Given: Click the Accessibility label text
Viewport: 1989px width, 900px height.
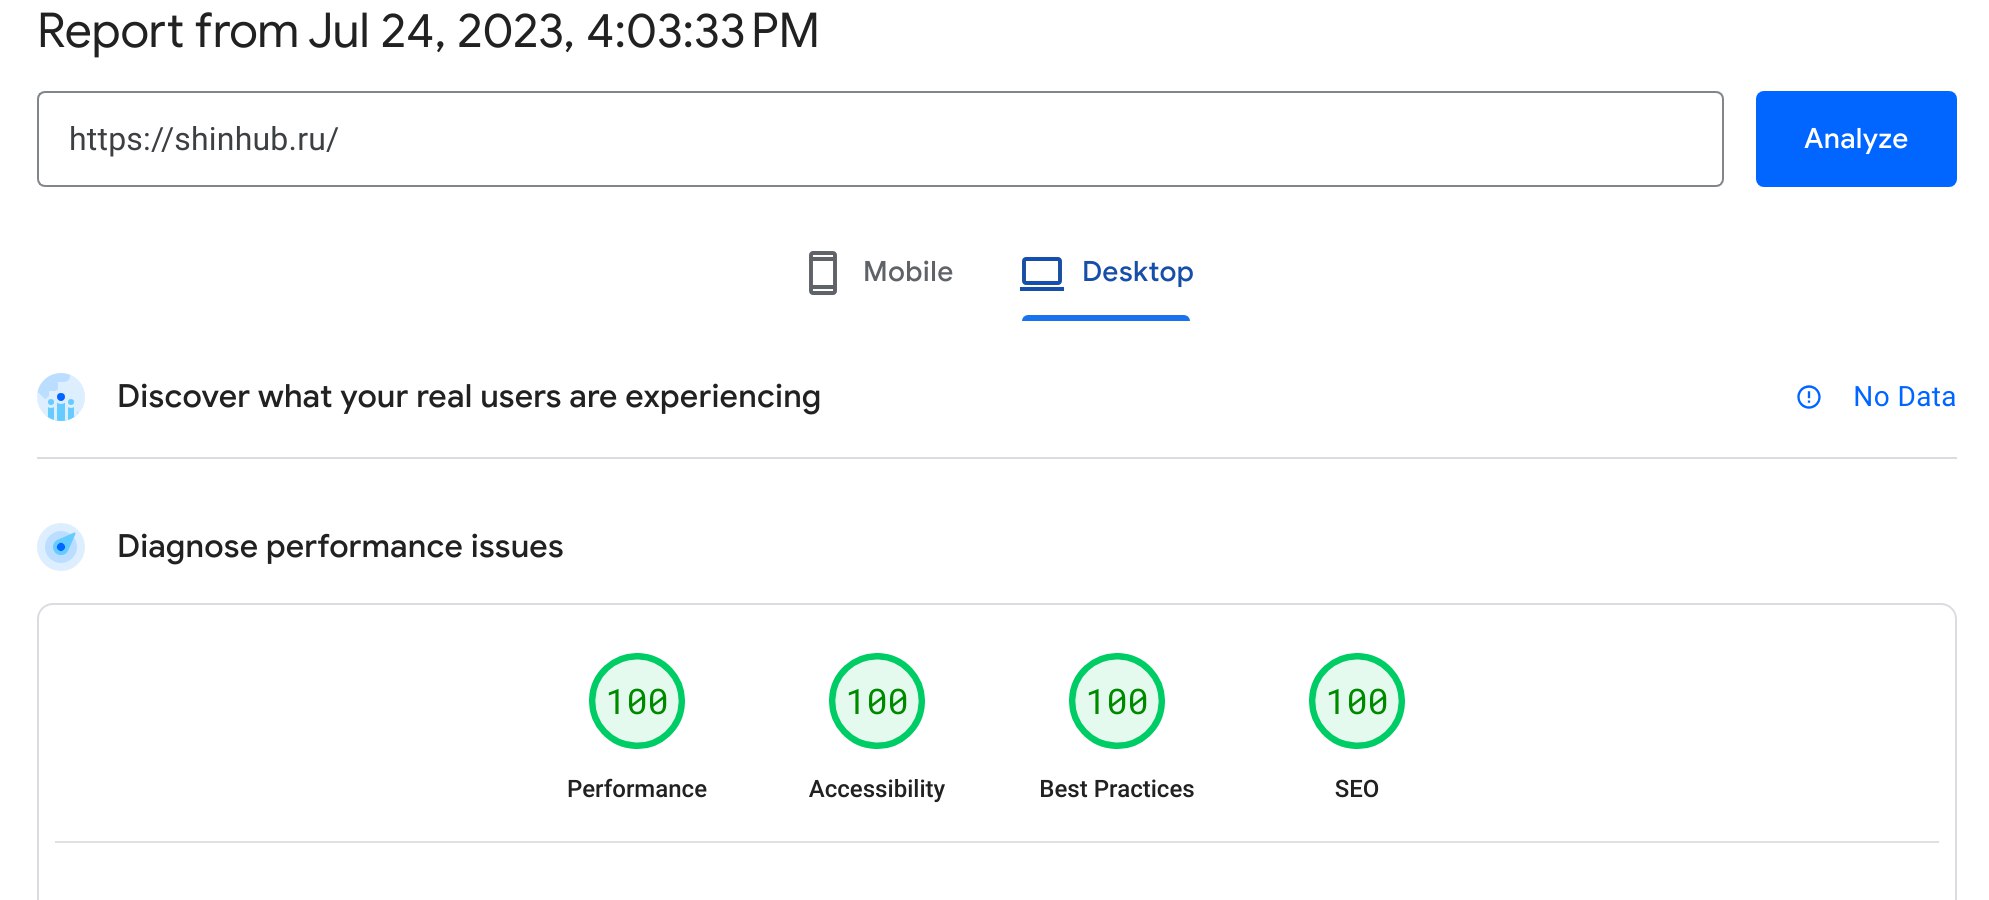Looking at the screenshot, I should click(877, 789).
